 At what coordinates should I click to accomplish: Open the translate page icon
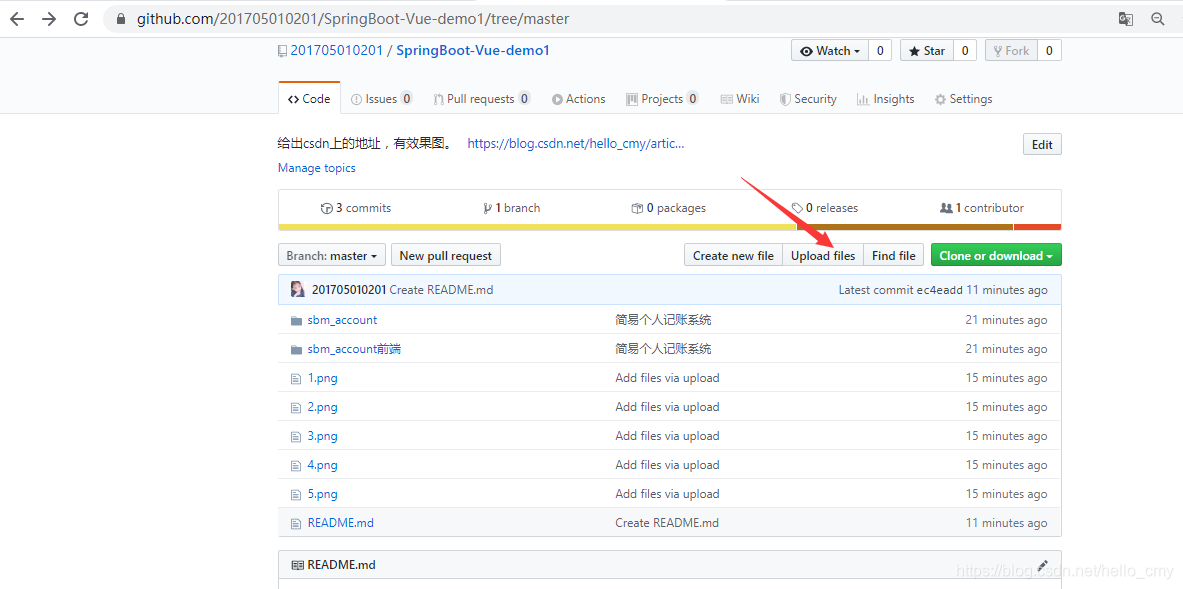pyautogui.click(x=1126, y=20)
